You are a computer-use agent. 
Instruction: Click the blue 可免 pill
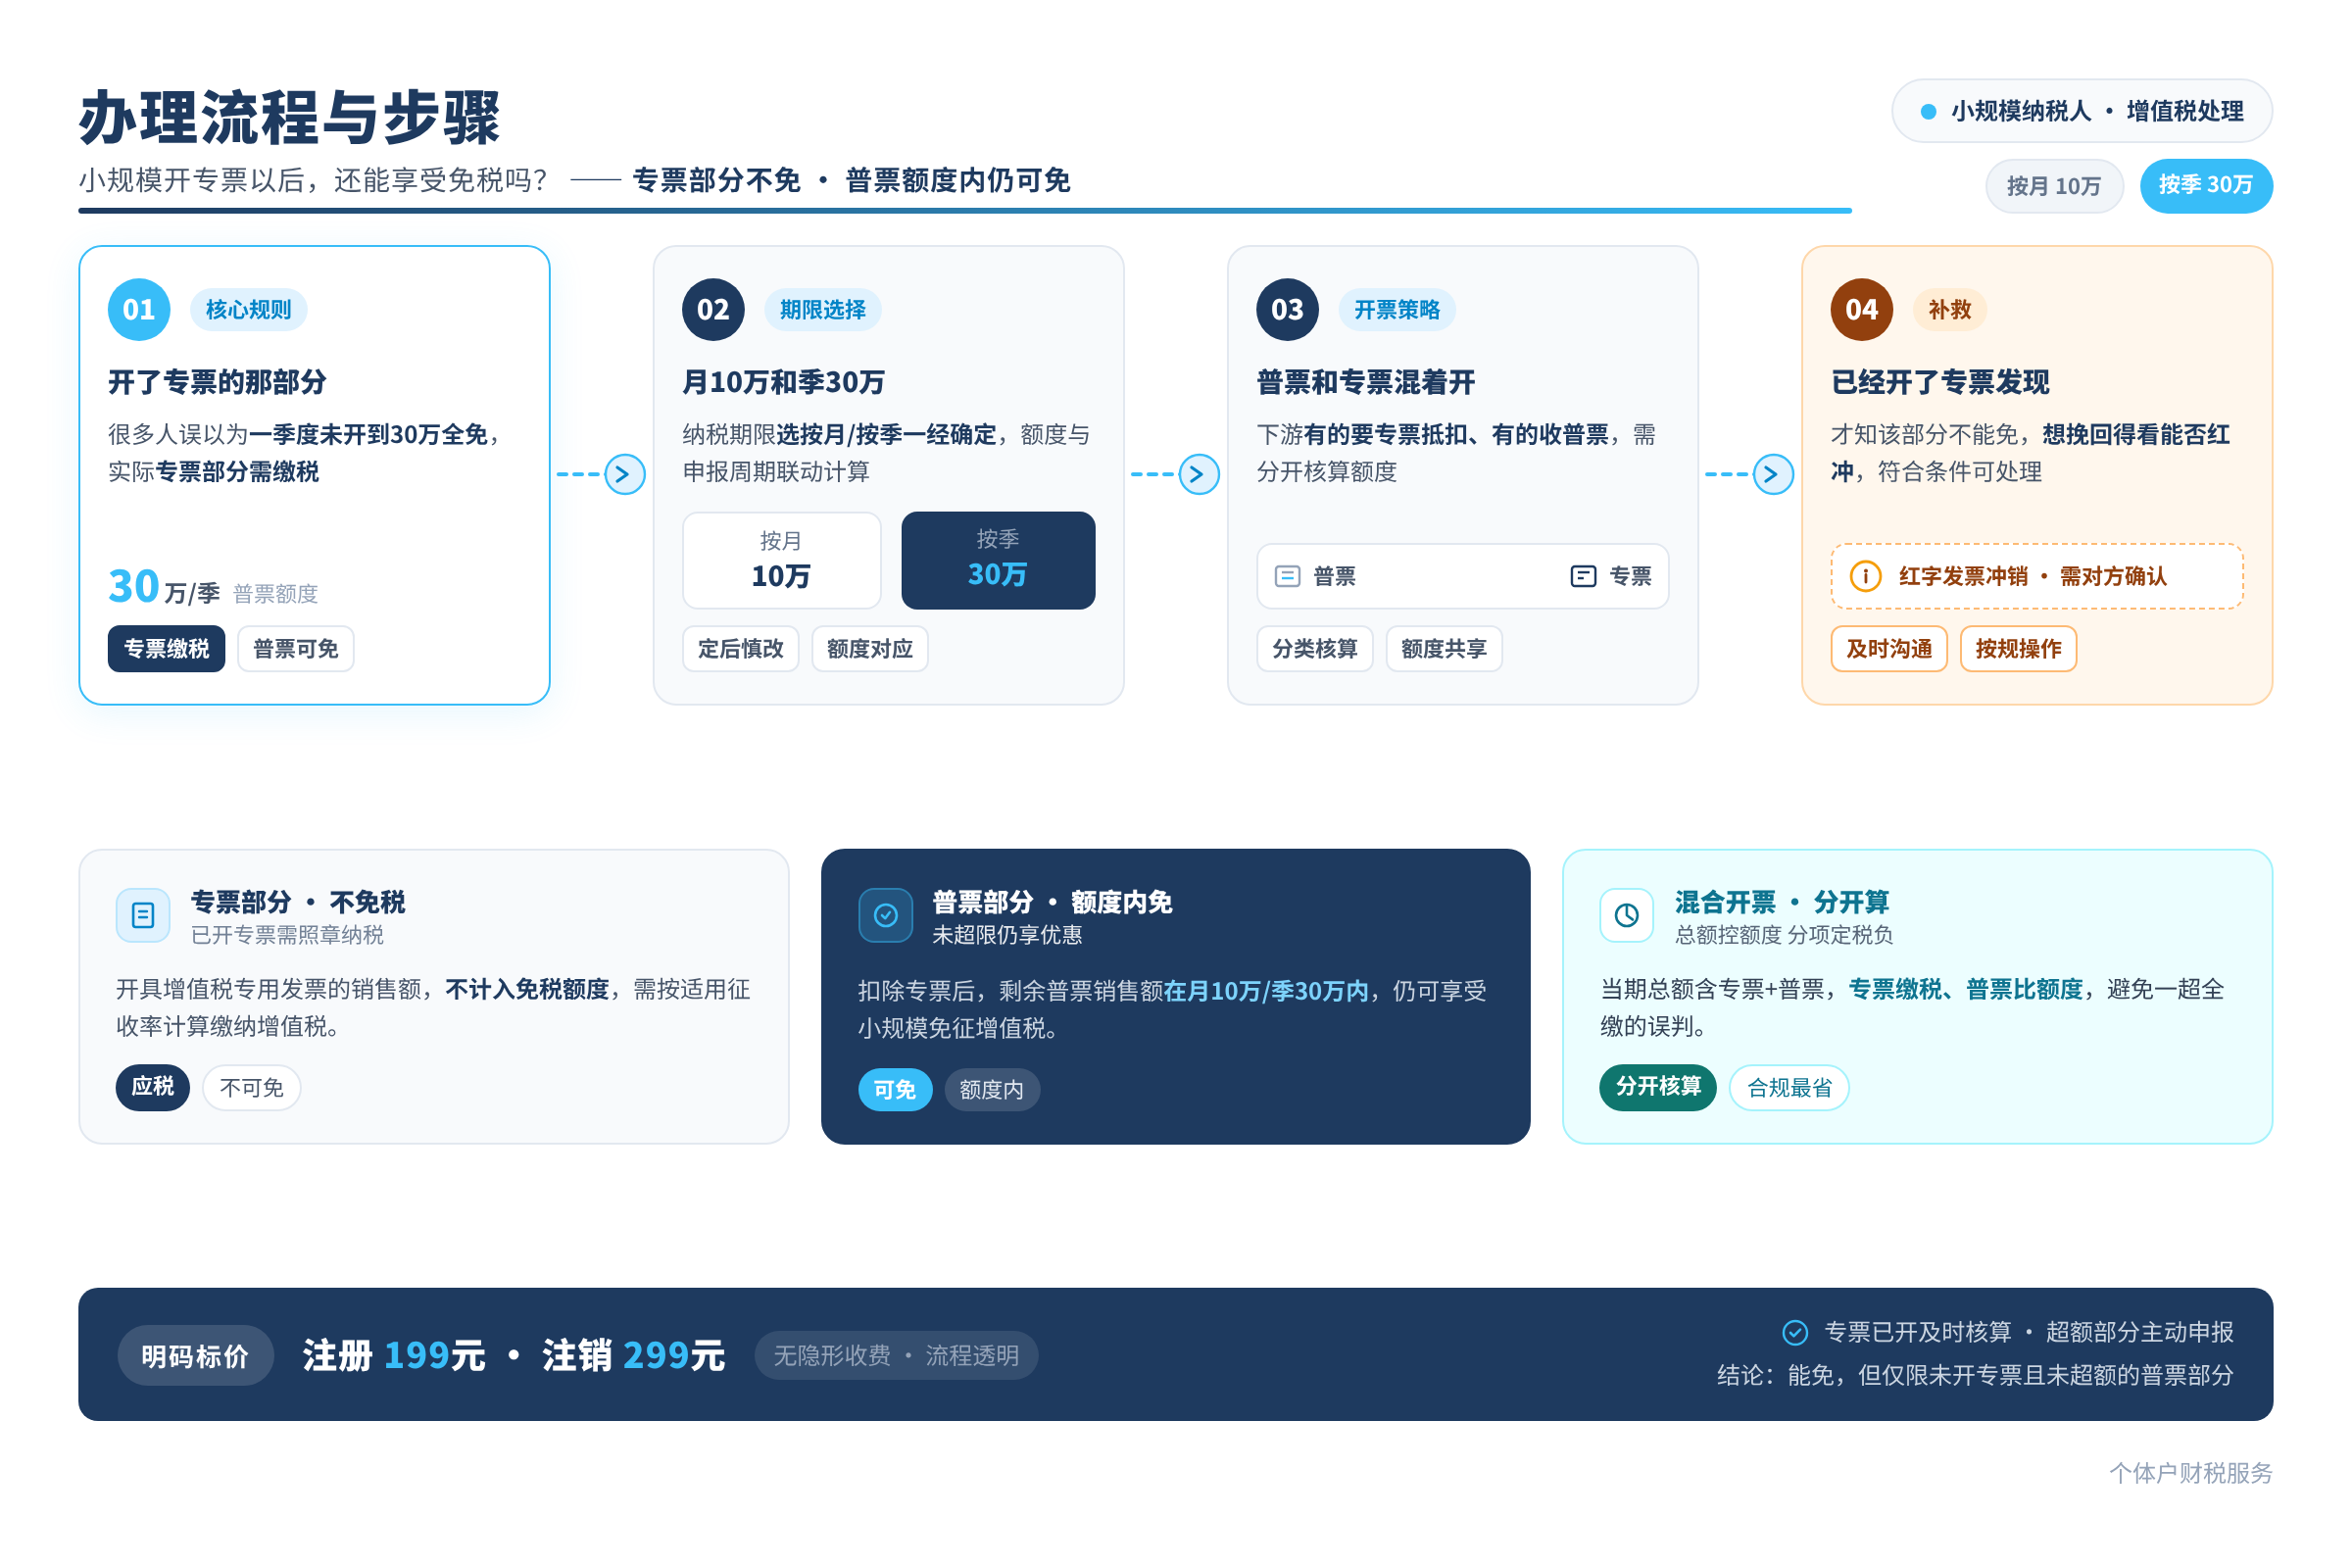click(895, 1089)
